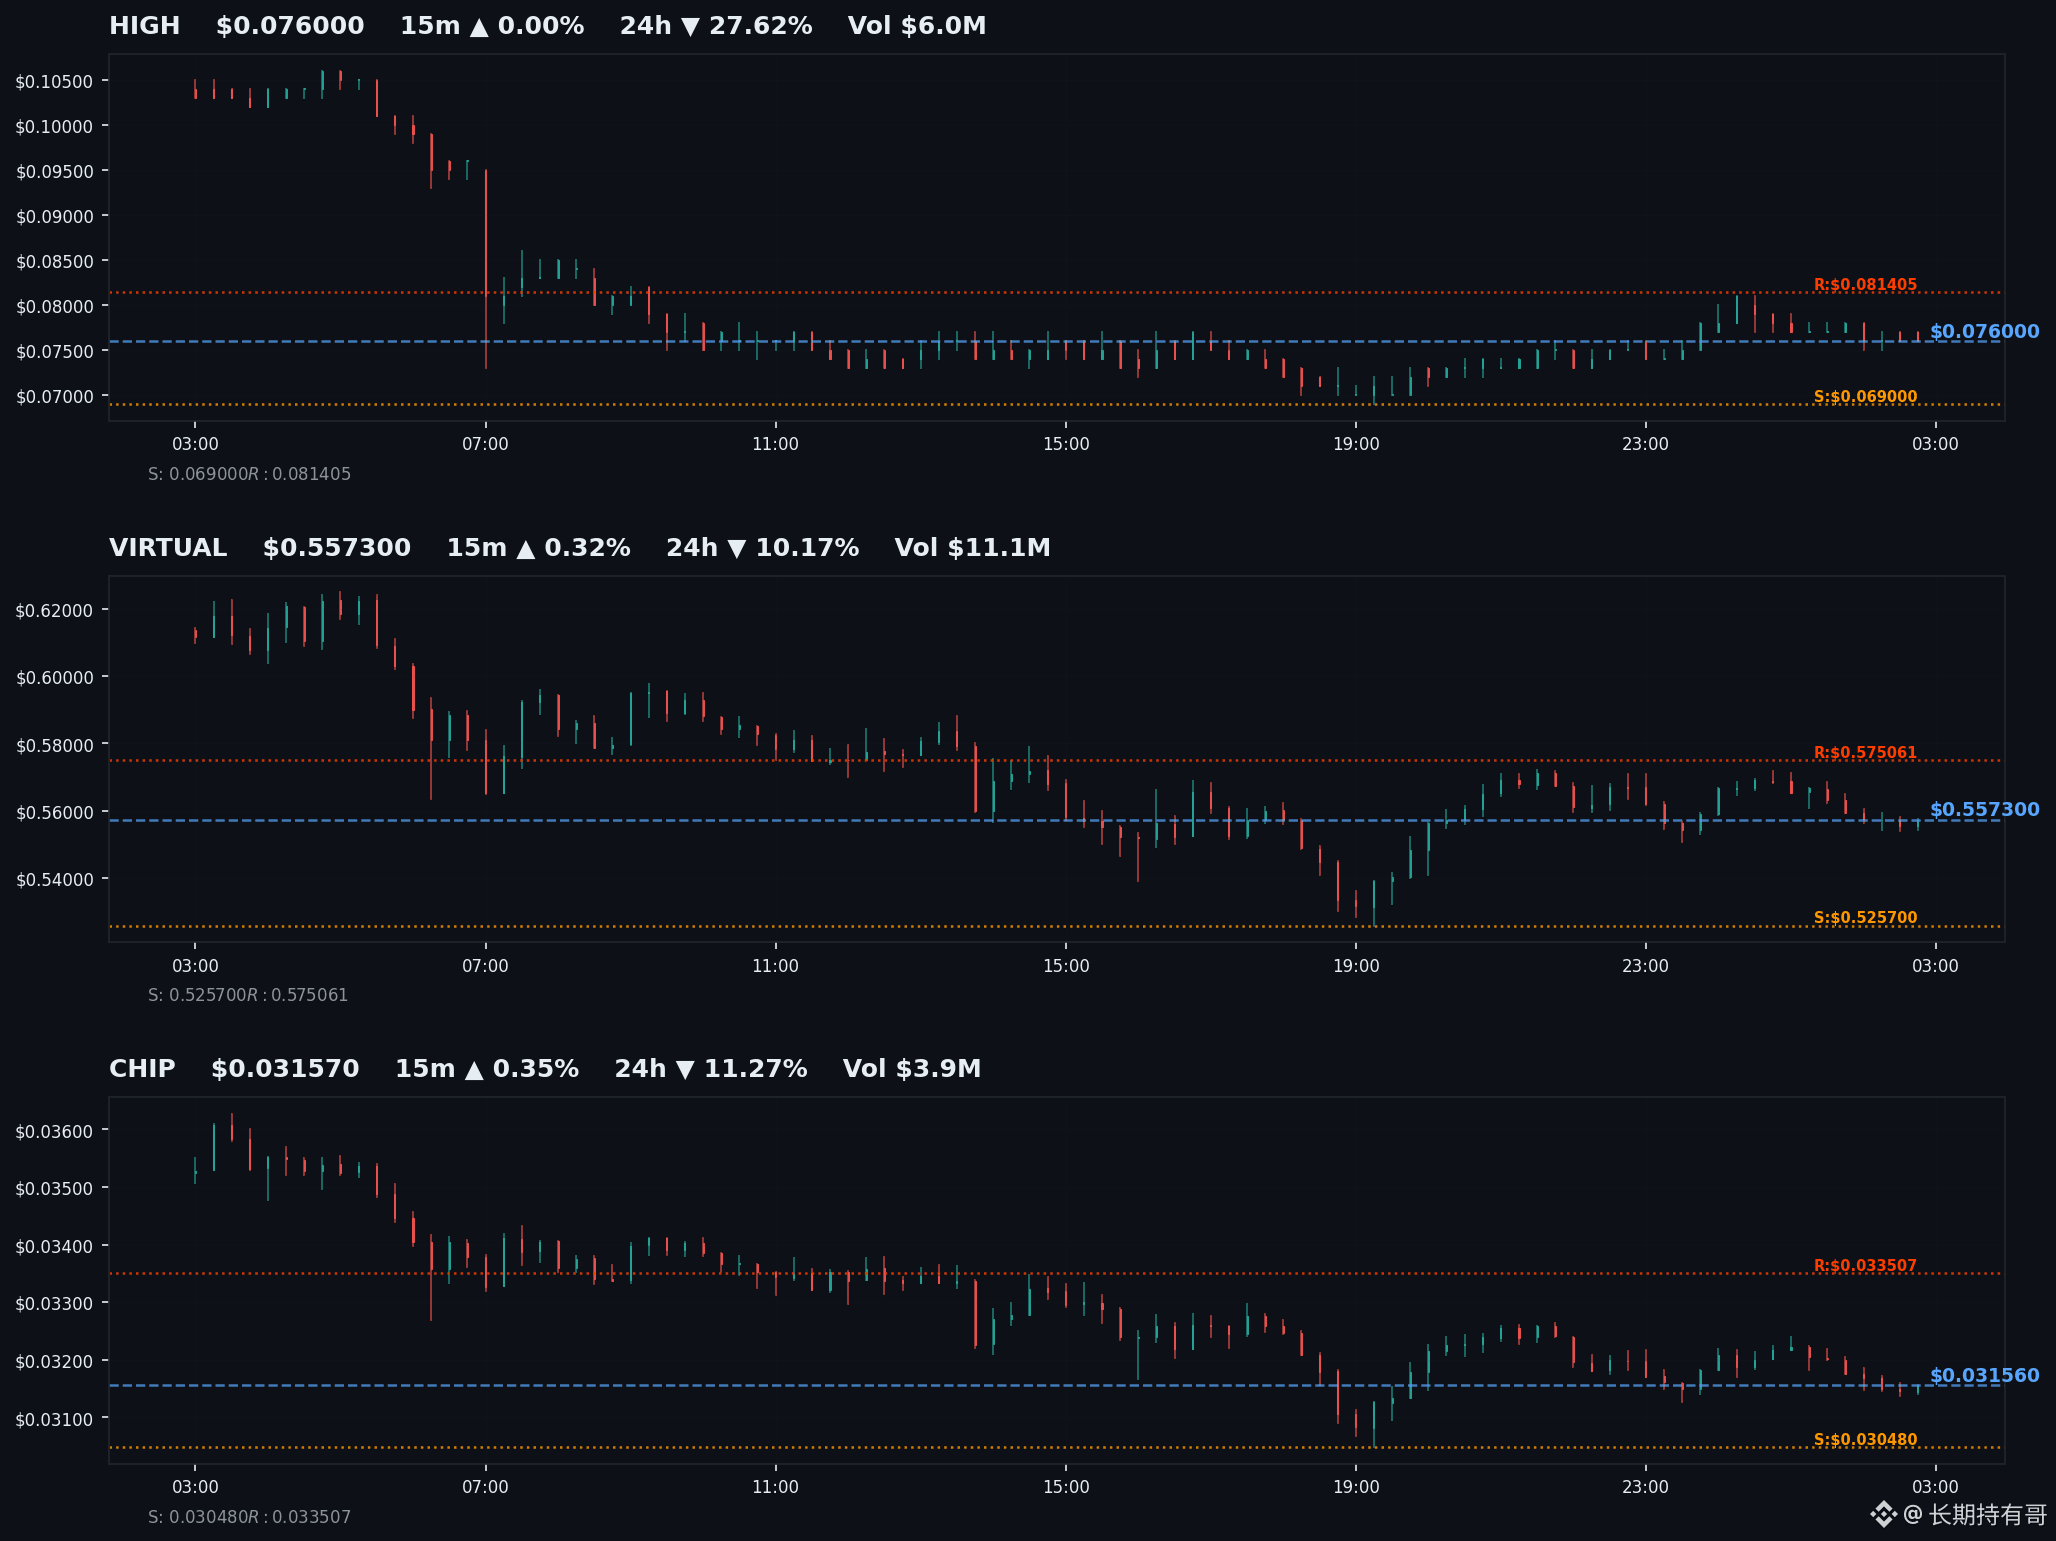Image resolution: width=2056 pixels, height=1541 pixels.
Task: Click the 11:00 time label under CHIP chart
Action: tap(775, 1487)
